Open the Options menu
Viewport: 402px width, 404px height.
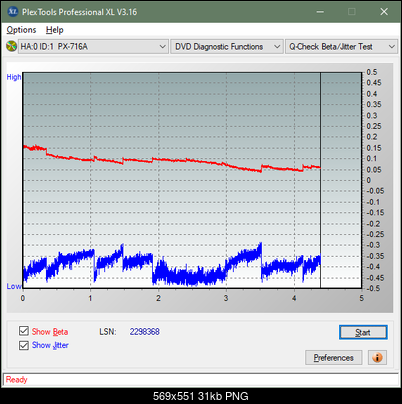point(21,30)
